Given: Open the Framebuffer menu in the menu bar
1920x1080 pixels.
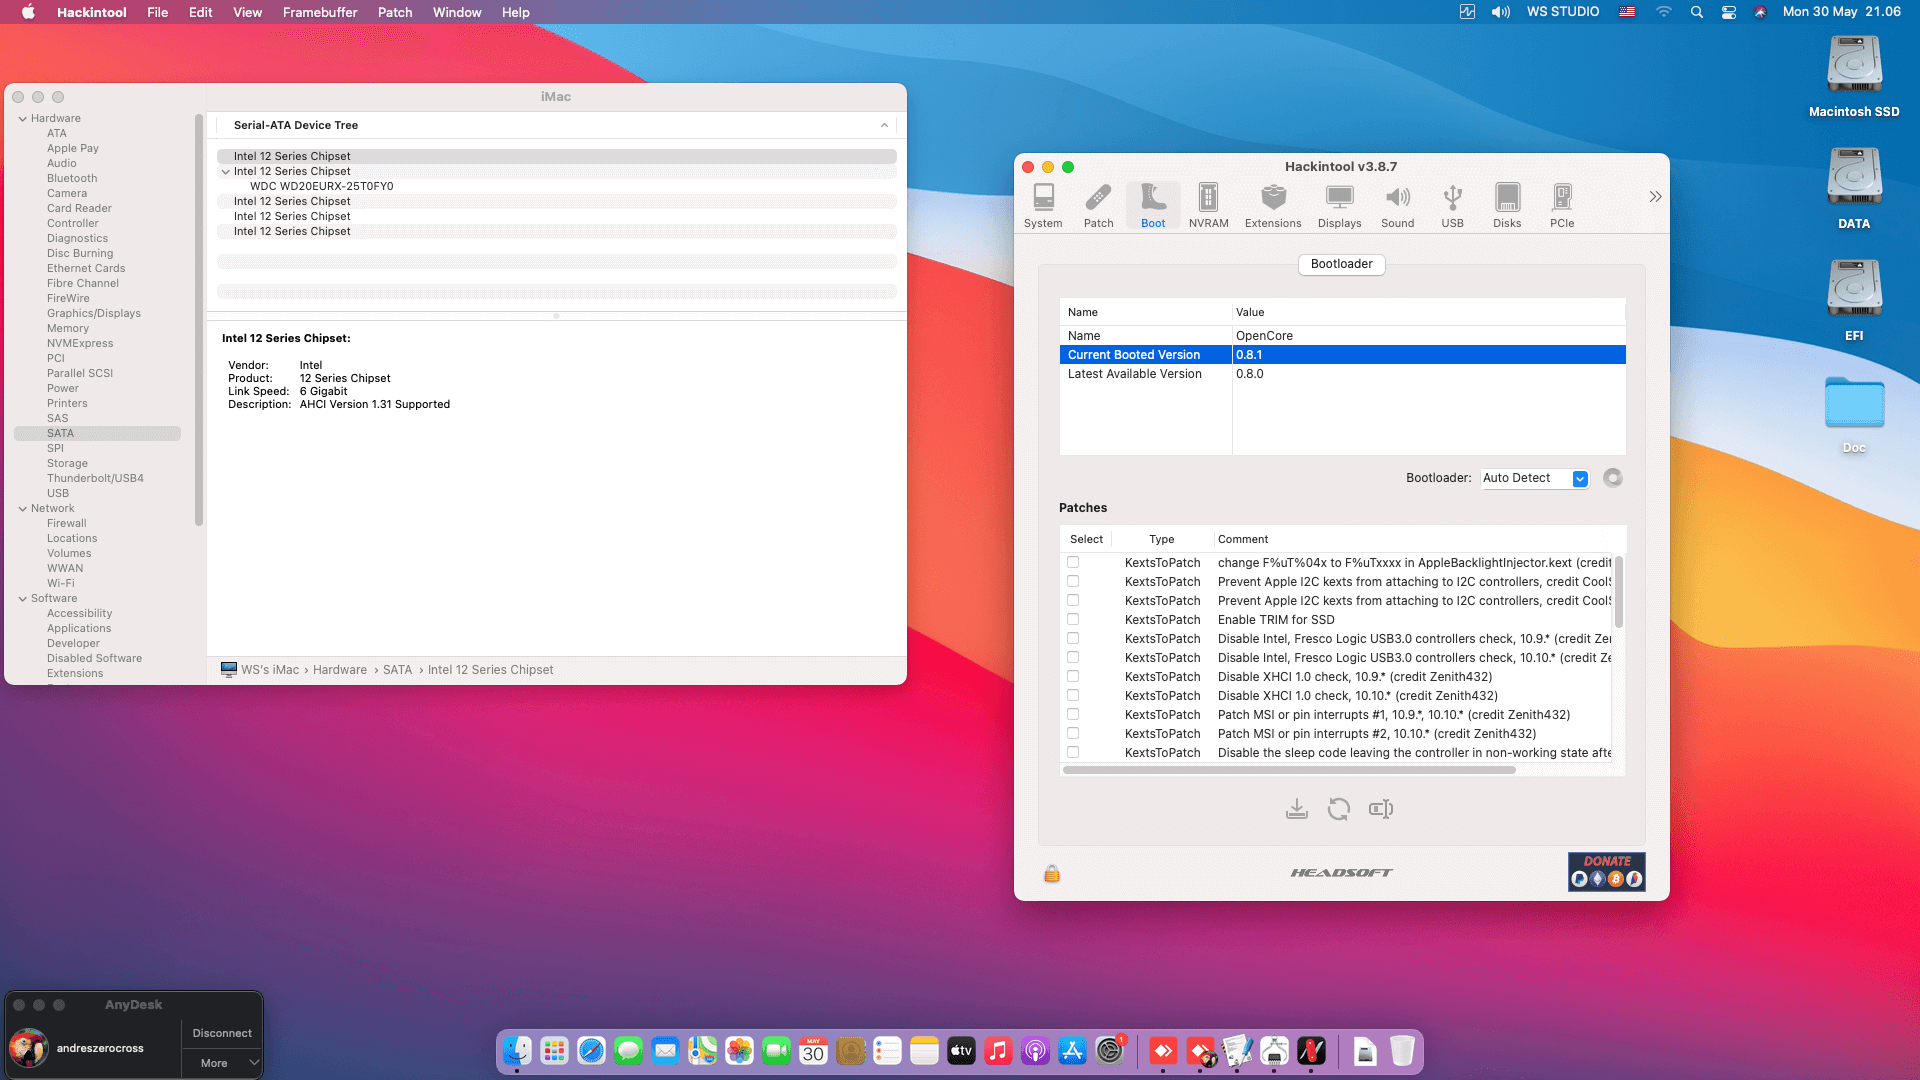Looking at the screenshot, I should coord(320,12).
